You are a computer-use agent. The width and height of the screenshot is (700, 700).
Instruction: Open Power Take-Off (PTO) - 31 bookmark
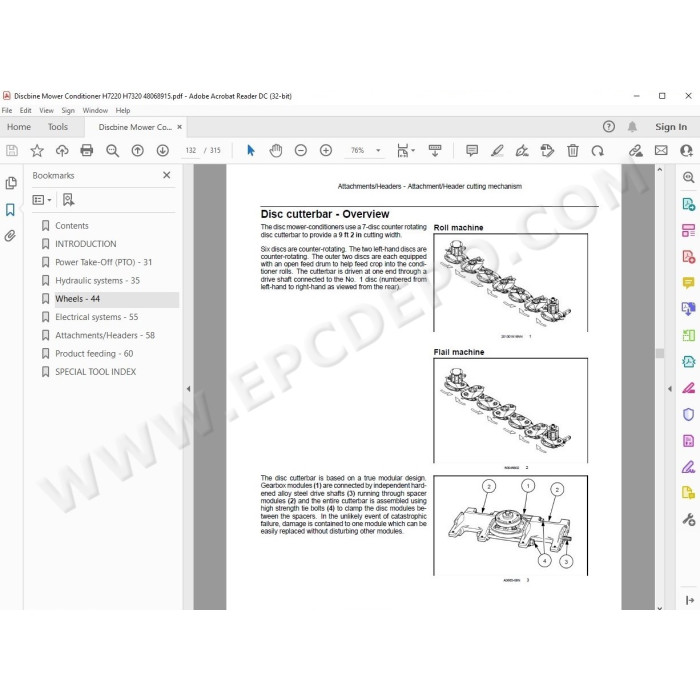104,262
